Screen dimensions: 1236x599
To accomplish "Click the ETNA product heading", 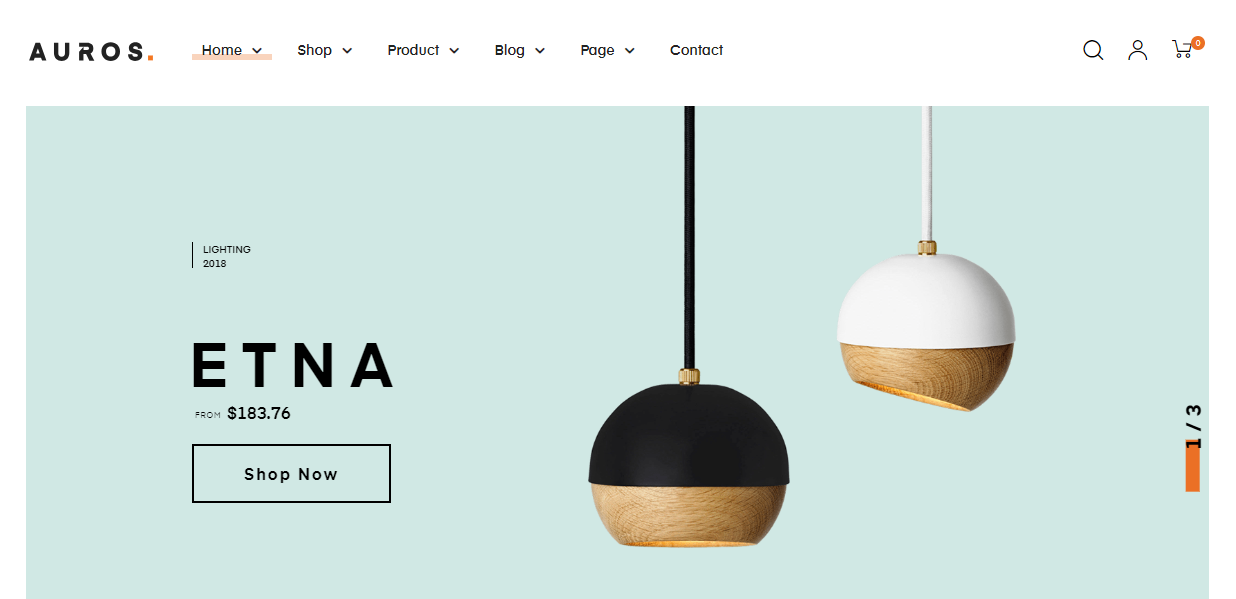I will coord(293,365).
